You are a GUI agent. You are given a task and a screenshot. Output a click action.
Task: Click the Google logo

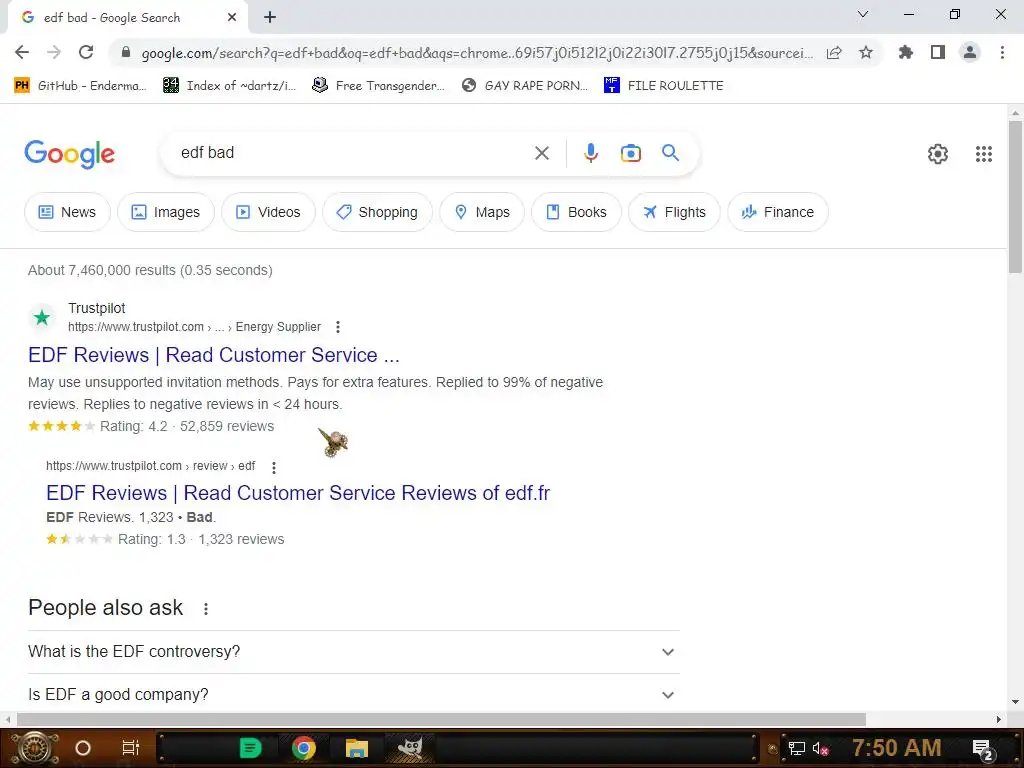[x=69, y=153]
